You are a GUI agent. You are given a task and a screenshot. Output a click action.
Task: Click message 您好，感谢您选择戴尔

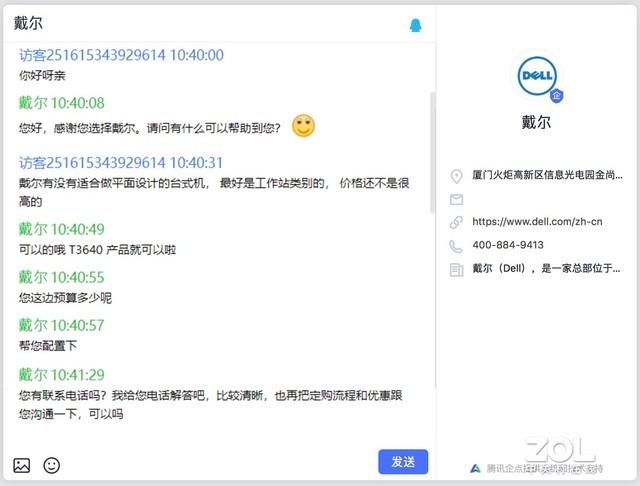(150, 128)
